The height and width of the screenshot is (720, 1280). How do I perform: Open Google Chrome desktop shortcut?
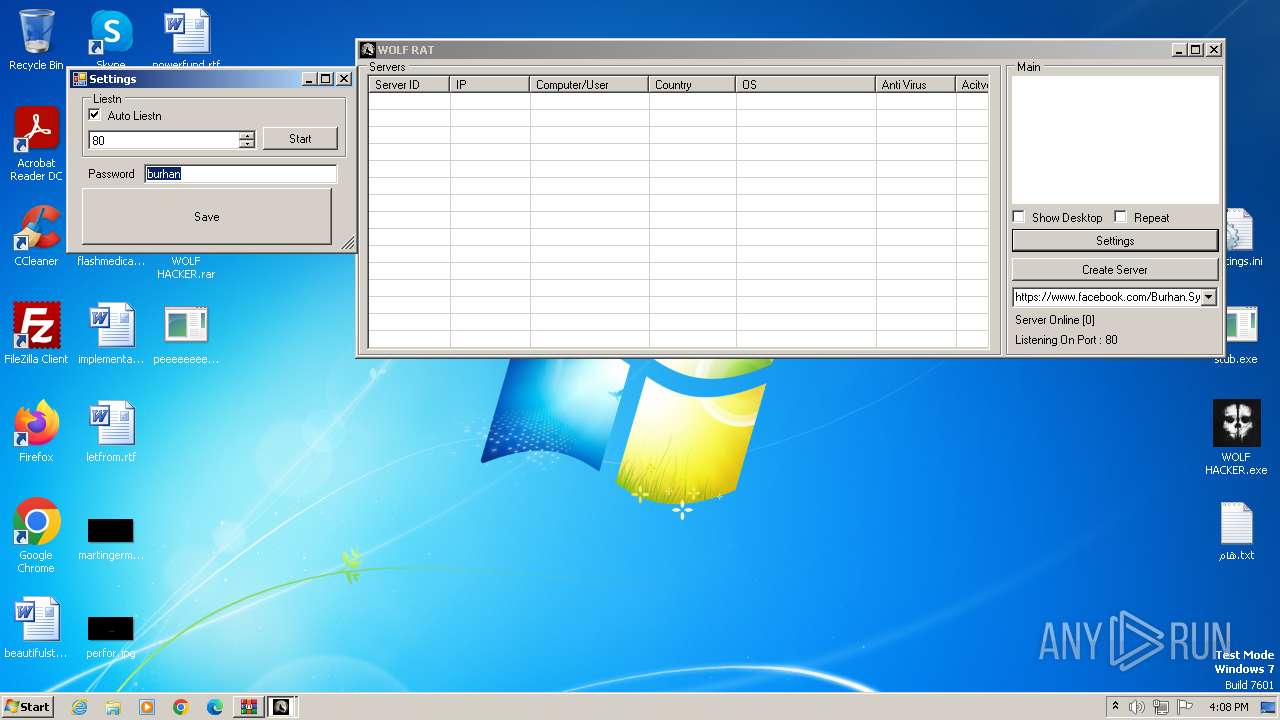[x=36, y=536]
